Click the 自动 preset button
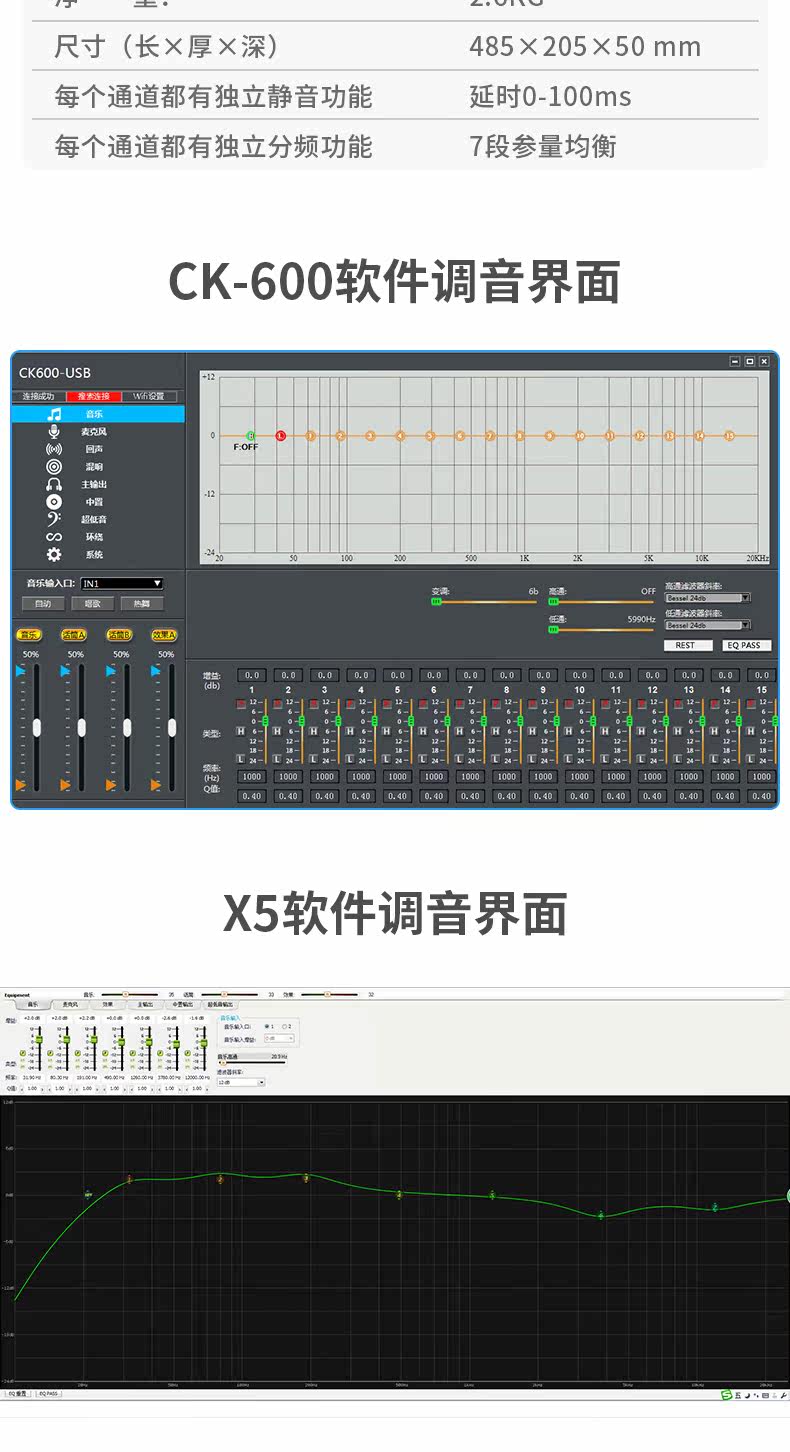Image resolution: width=790 pixels, height=1452 pixels. (43, 604)
